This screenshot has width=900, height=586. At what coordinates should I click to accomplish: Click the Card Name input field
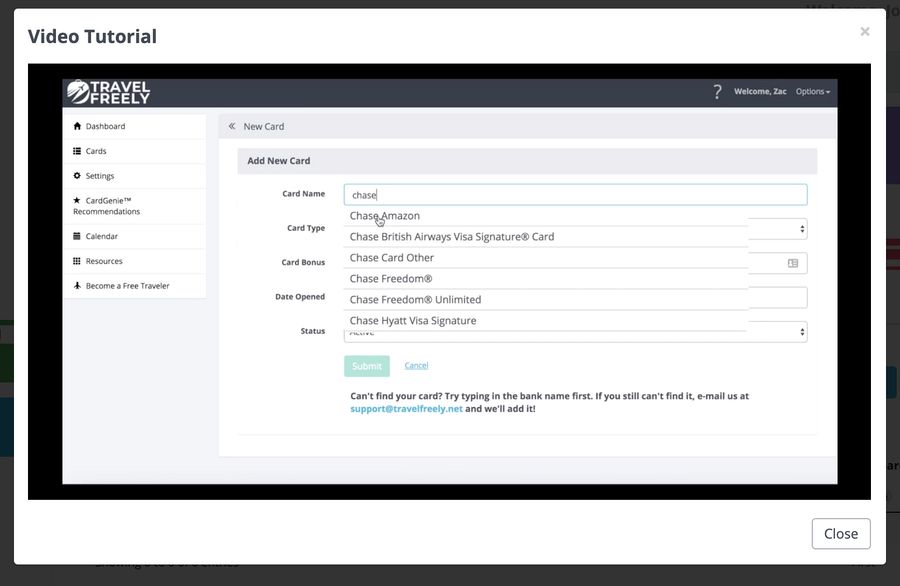click(x=575, y=195)
